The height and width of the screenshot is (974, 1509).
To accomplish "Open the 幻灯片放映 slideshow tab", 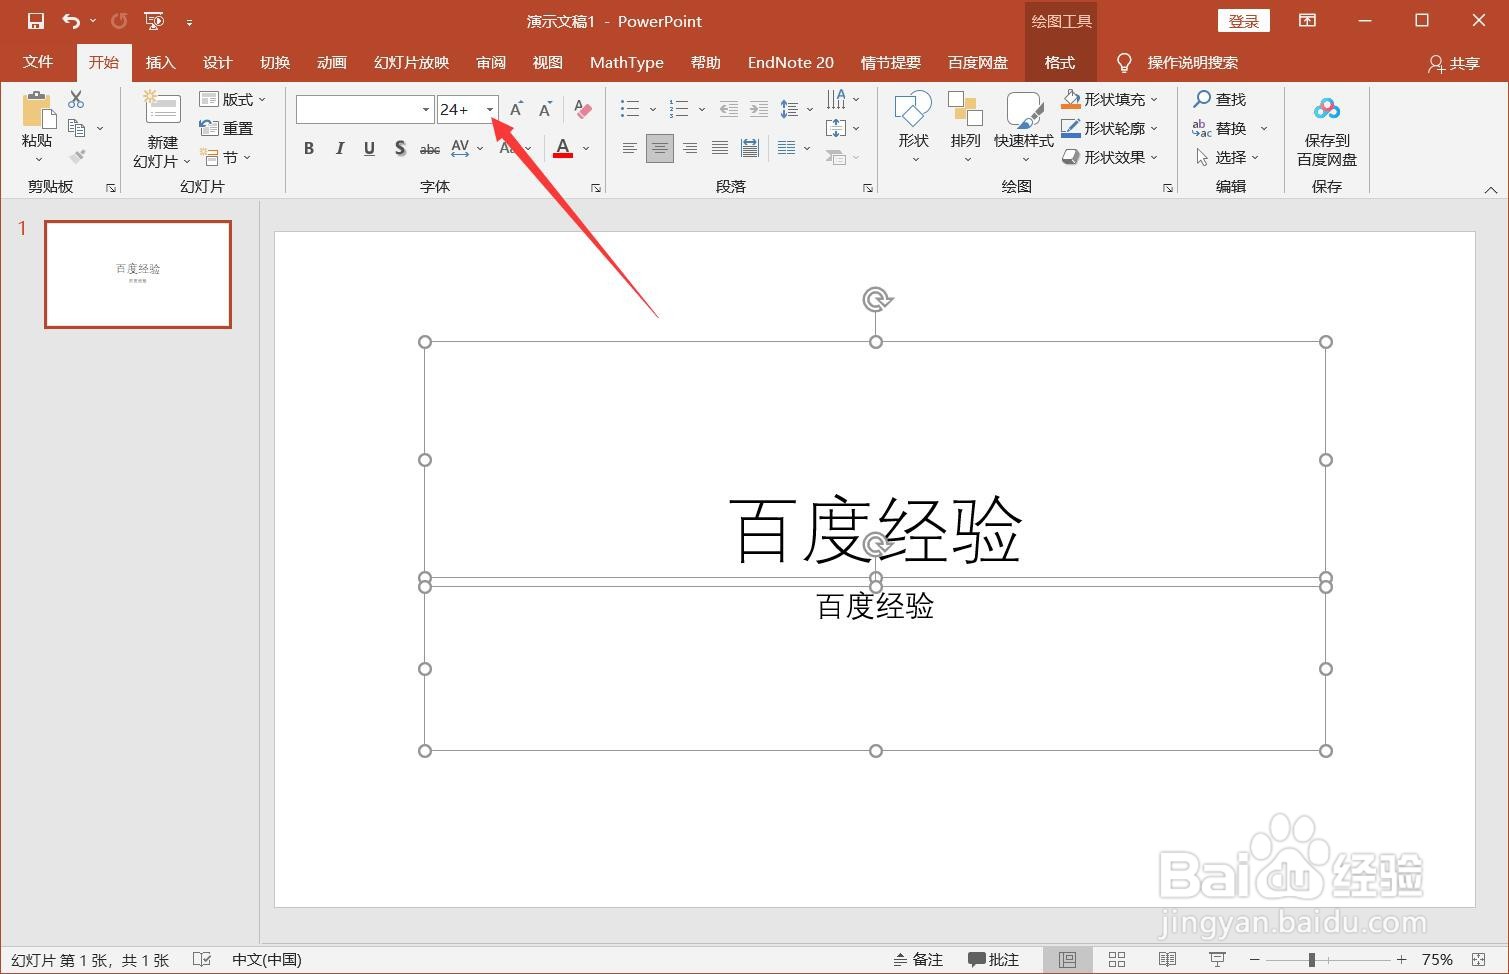I will [411, 62].
